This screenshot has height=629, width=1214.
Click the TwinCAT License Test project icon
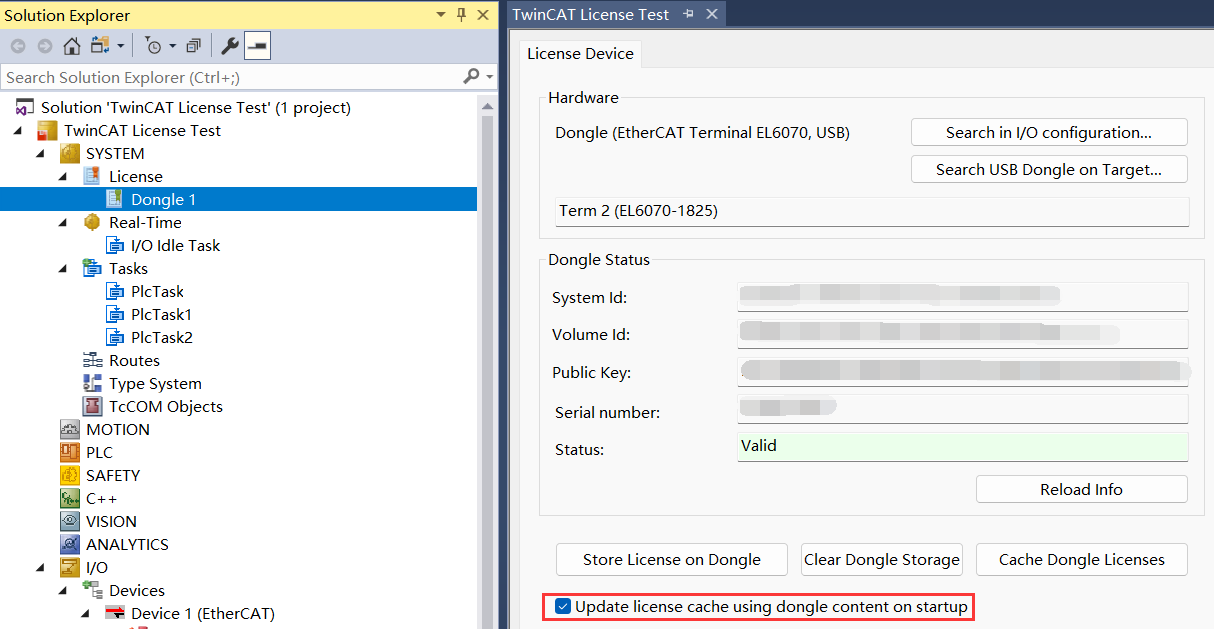tap(47, 130)
